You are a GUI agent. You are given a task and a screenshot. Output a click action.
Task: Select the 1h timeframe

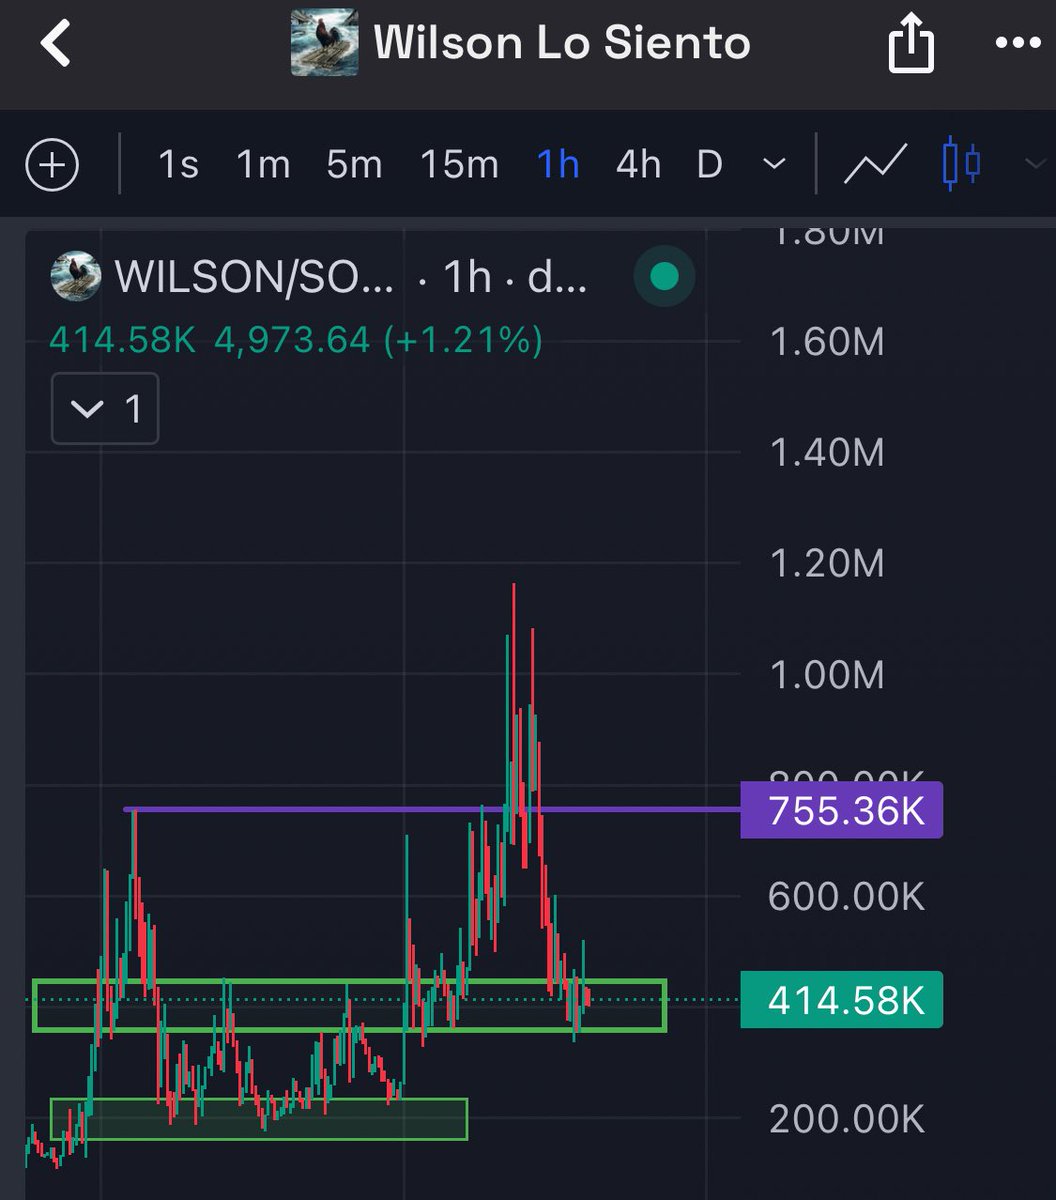tap(558, 165)
